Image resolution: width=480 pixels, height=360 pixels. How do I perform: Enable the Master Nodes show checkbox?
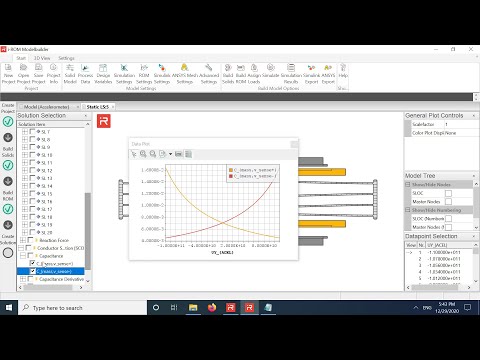tap(448, 202)
